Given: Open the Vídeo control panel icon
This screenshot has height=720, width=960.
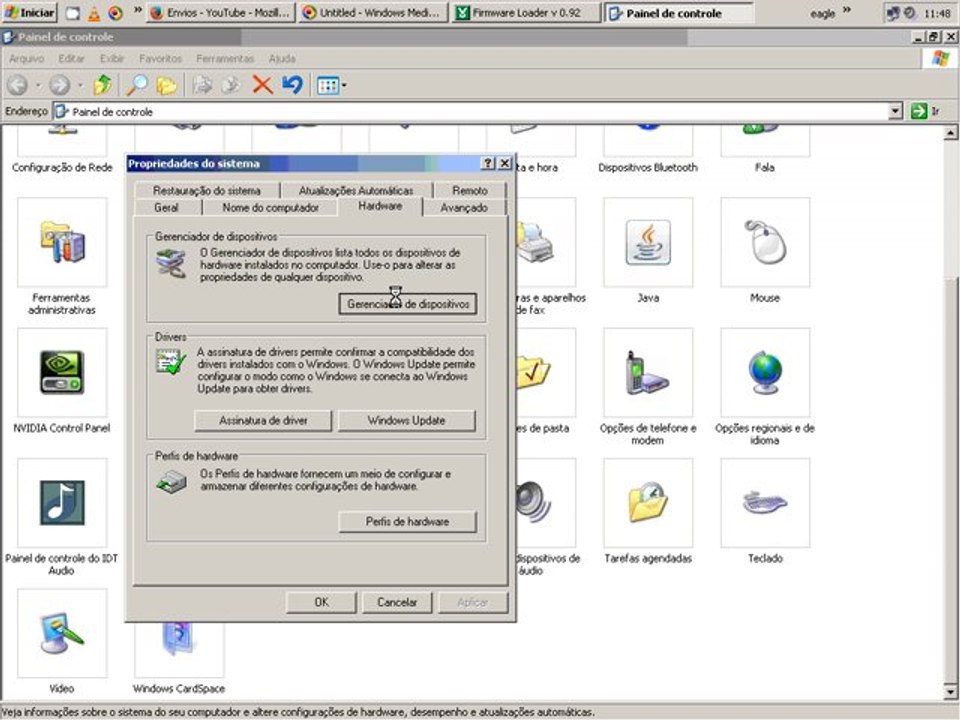Looking at the screenshot, I should [x=62, y=633].
